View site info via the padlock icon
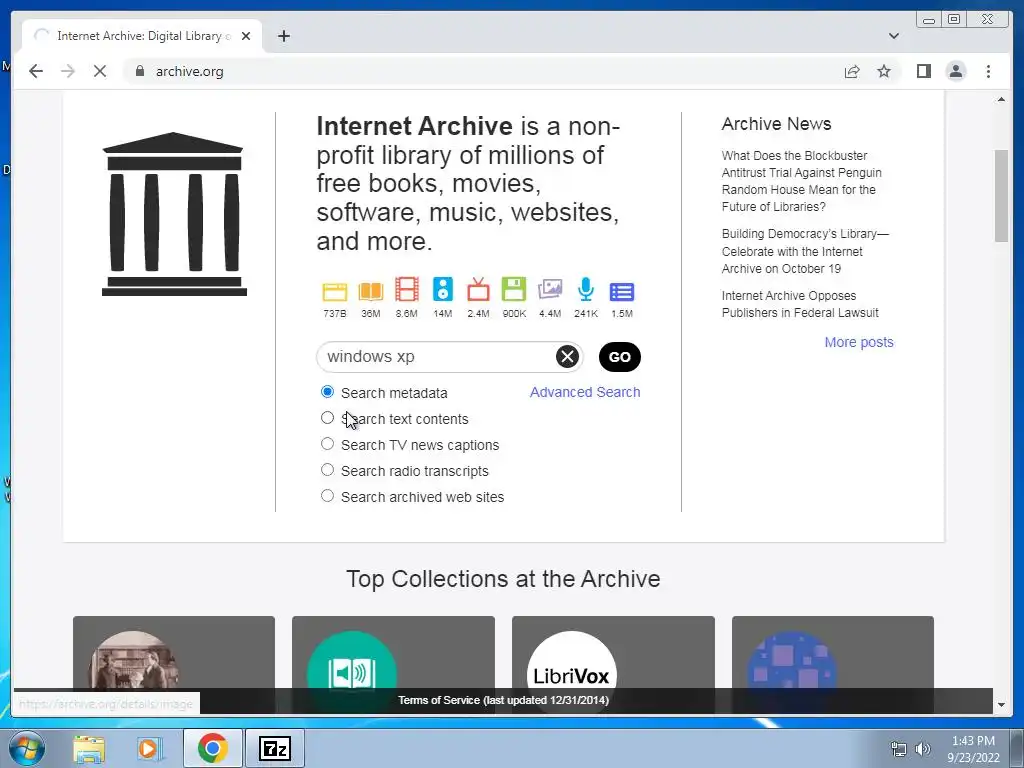 click(140, 71)
